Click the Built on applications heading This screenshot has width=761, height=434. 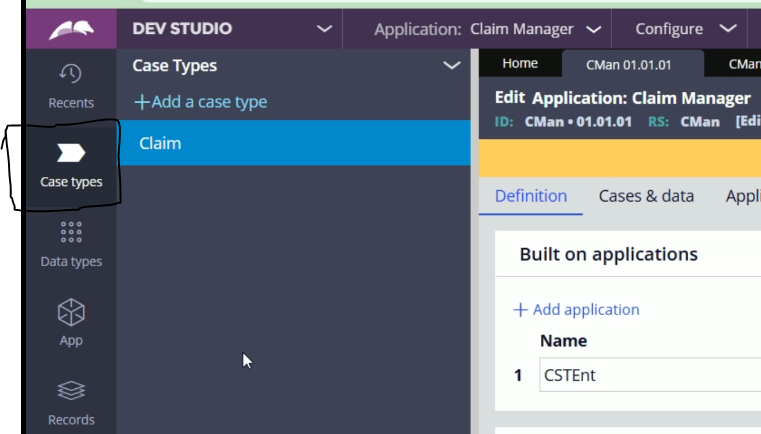tap(609, 254)
